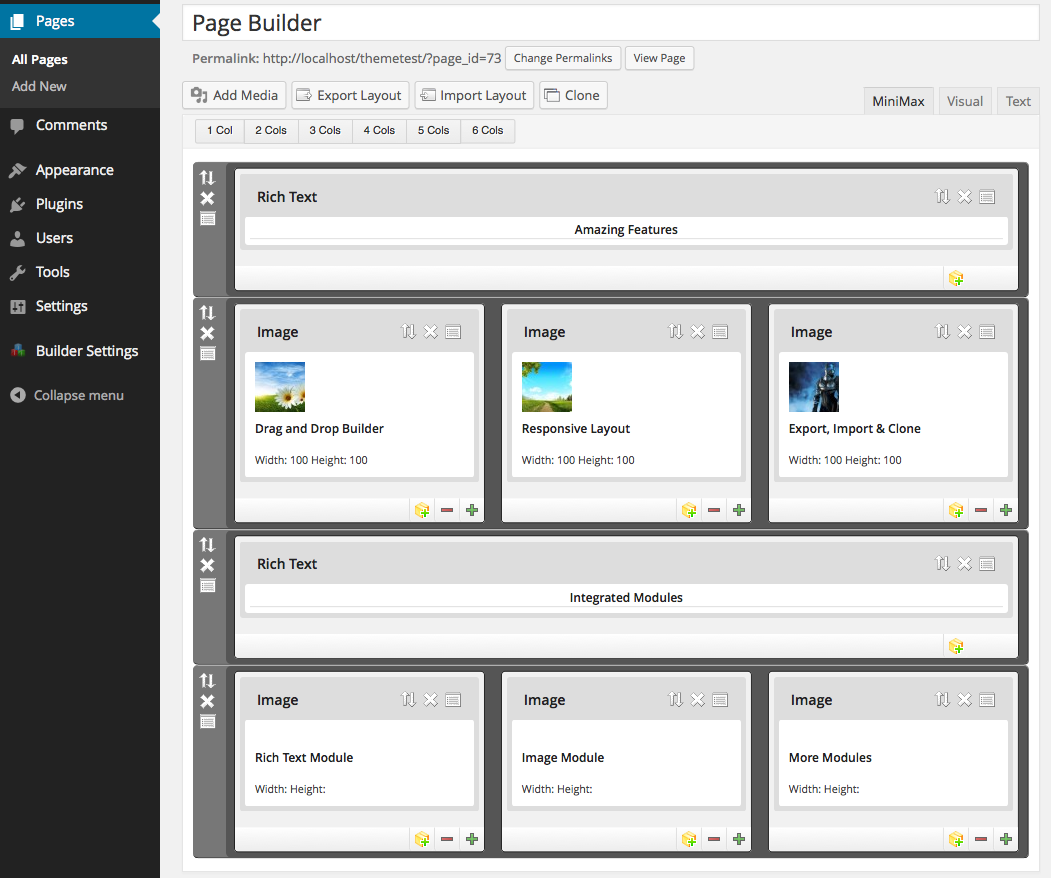The height and width of the screenshot is (878, 1051).
Task: Click the Export Layout button
Action: point(350,95)
